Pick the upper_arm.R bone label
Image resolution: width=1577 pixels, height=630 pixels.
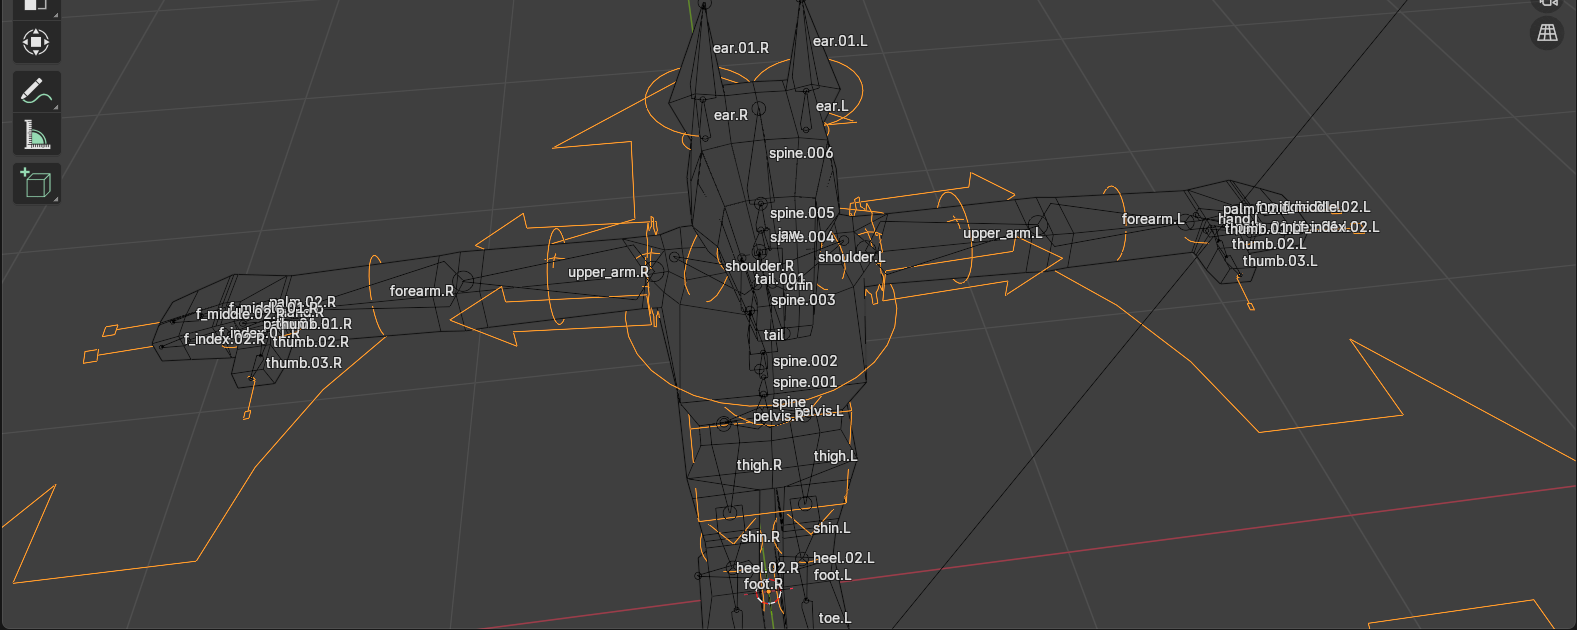608,272
